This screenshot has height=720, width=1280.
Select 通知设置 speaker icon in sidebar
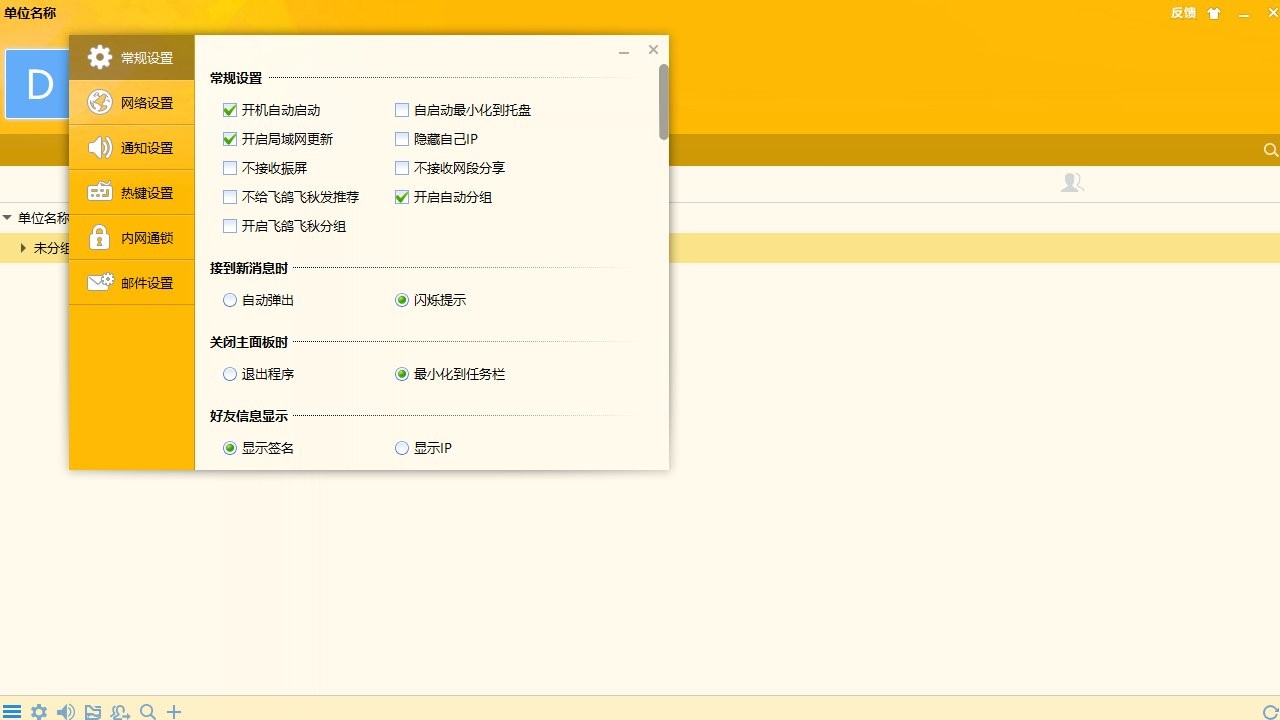tap(131, 147)
